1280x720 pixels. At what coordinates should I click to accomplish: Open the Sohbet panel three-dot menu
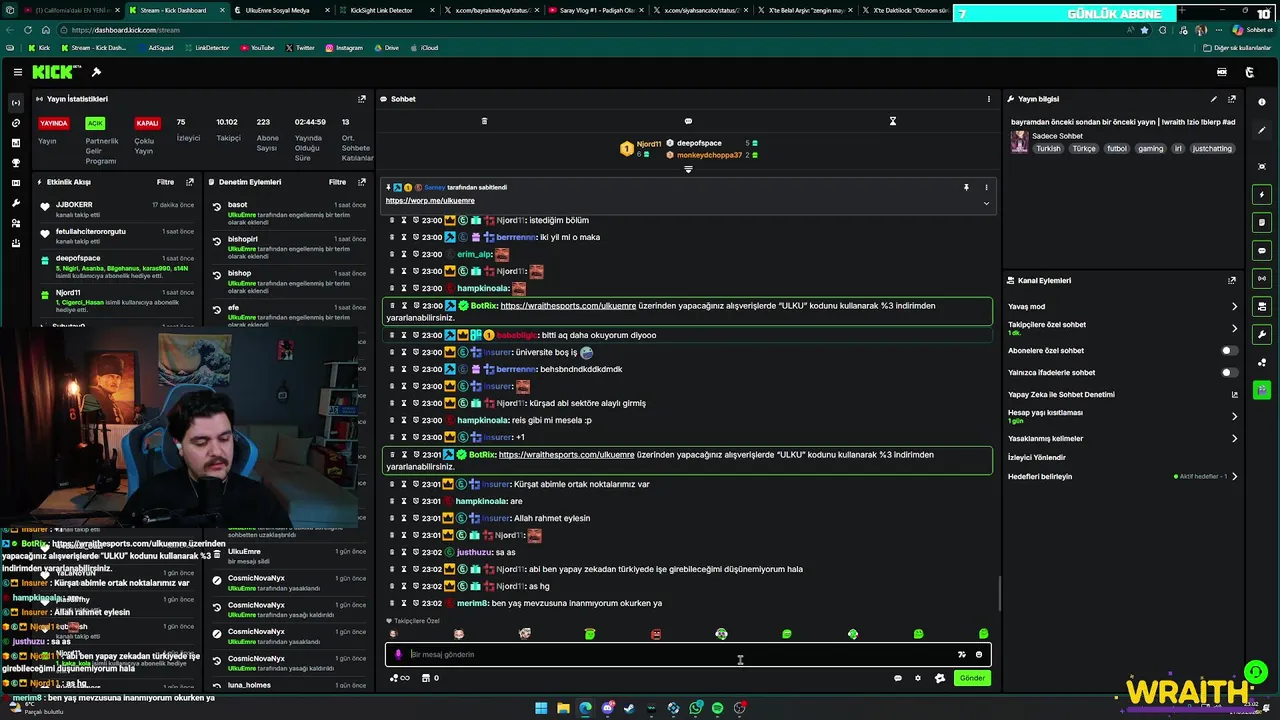989,99
